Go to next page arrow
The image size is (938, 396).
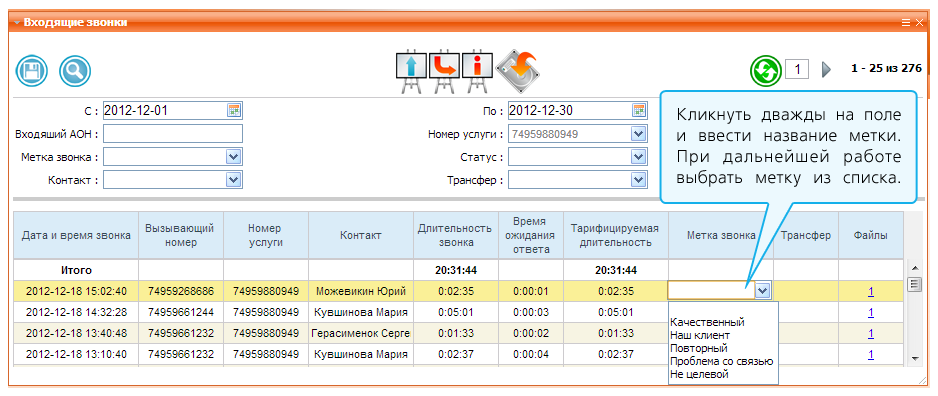point(827,70)
